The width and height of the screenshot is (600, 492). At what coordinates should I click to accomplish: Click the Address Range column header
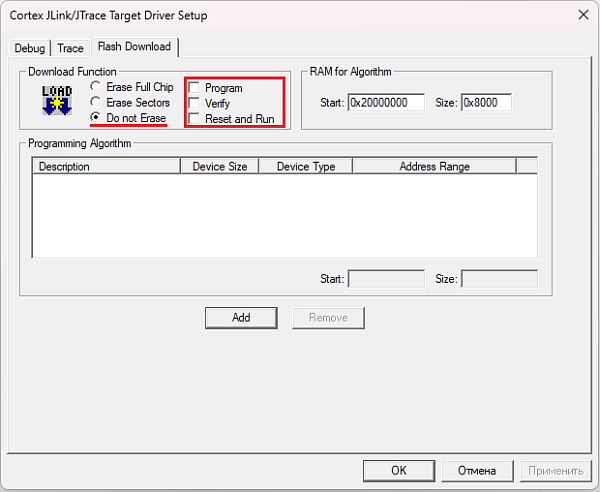coord(434,166)
